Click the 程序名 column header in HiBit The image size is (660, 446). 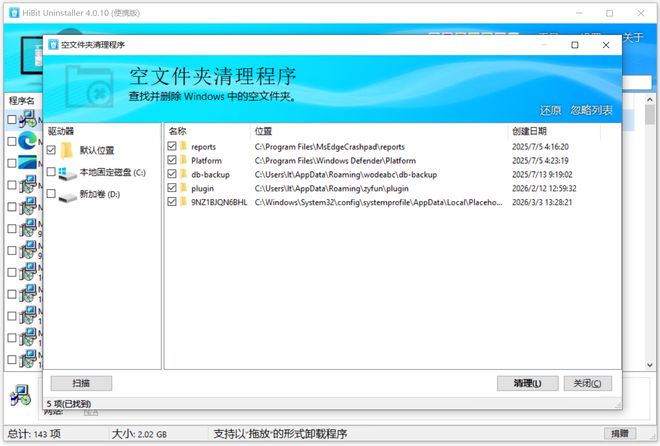coord(22,101)
